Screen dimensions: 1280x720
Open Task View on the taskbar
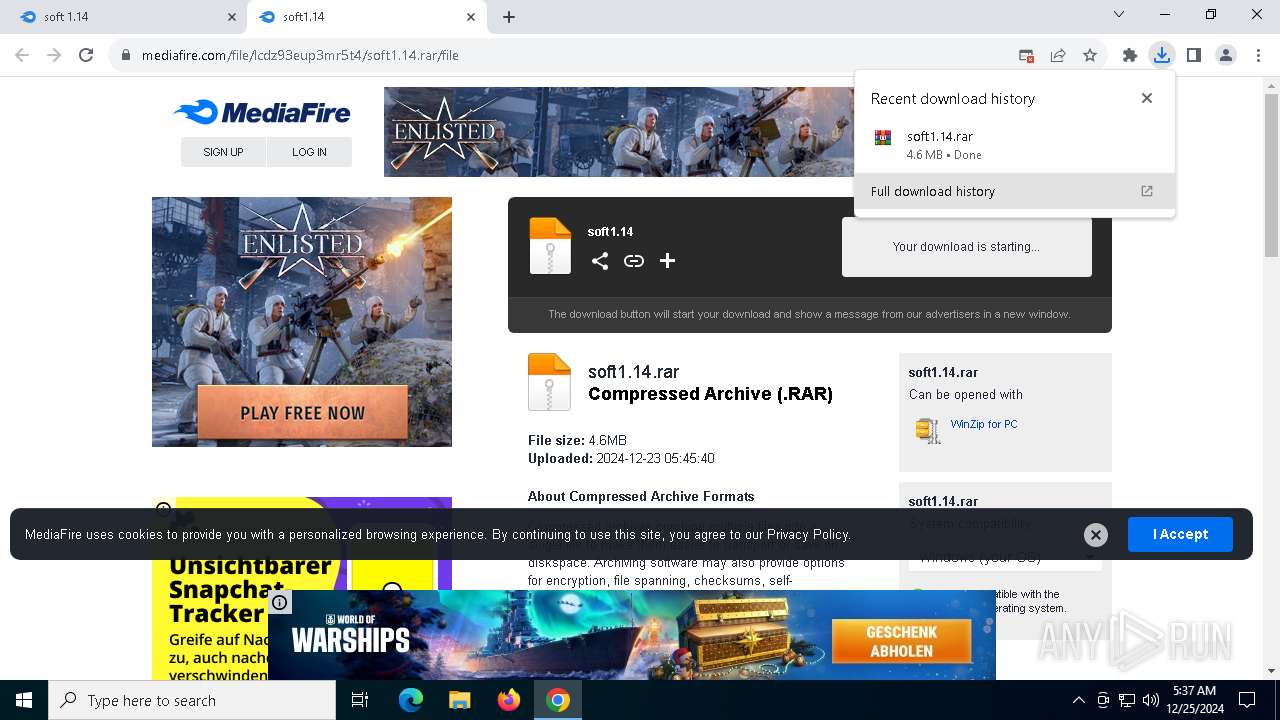pyautogui.click(x=360, y=700)
